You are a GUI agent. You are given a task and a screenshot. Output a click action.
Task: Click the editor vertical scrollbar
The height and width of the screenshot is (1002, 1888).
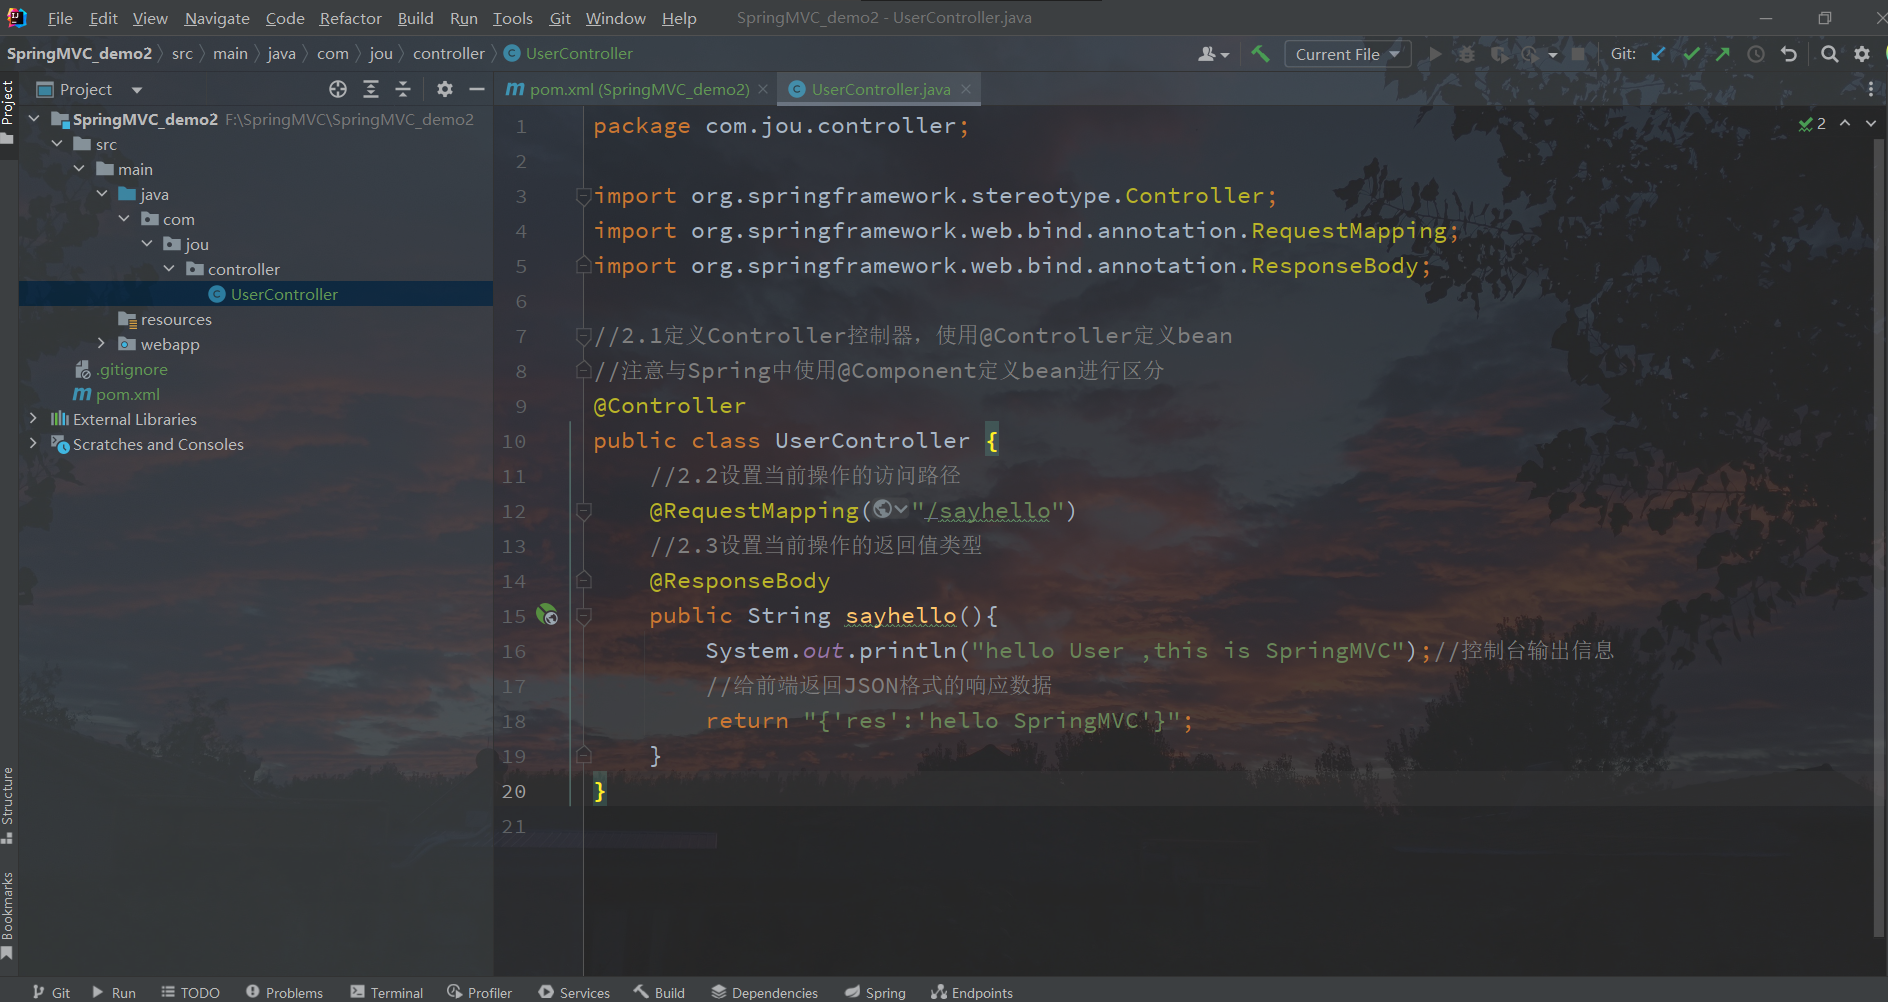tap(1878, 540)
